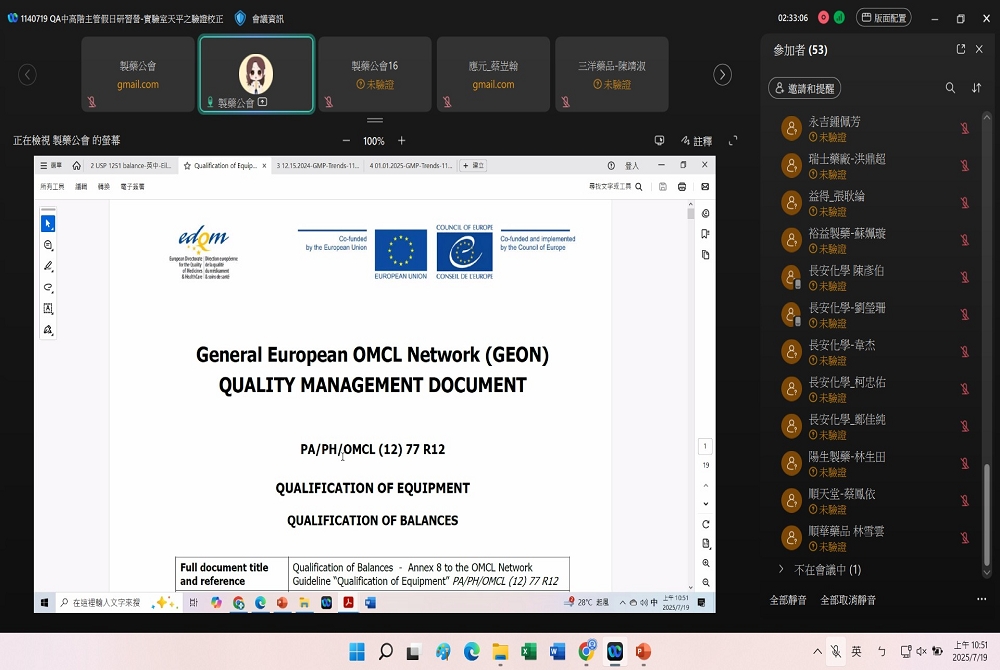The image size is (1000, 670).
Task: Click the shared screen options icon left of 註釋
Action: [659, 141]
